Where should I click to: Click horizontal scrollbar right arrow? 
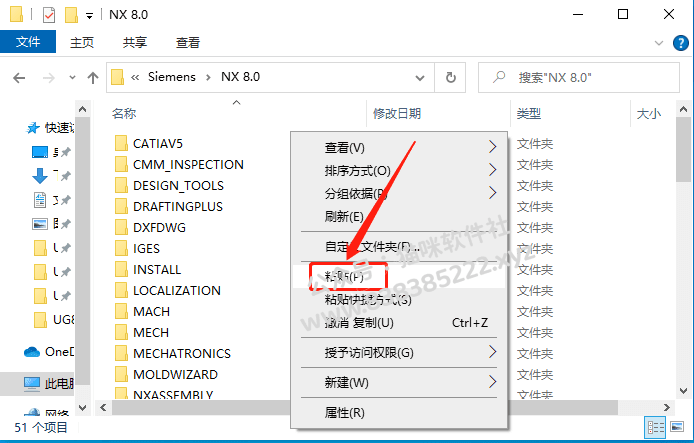(667, 408)
